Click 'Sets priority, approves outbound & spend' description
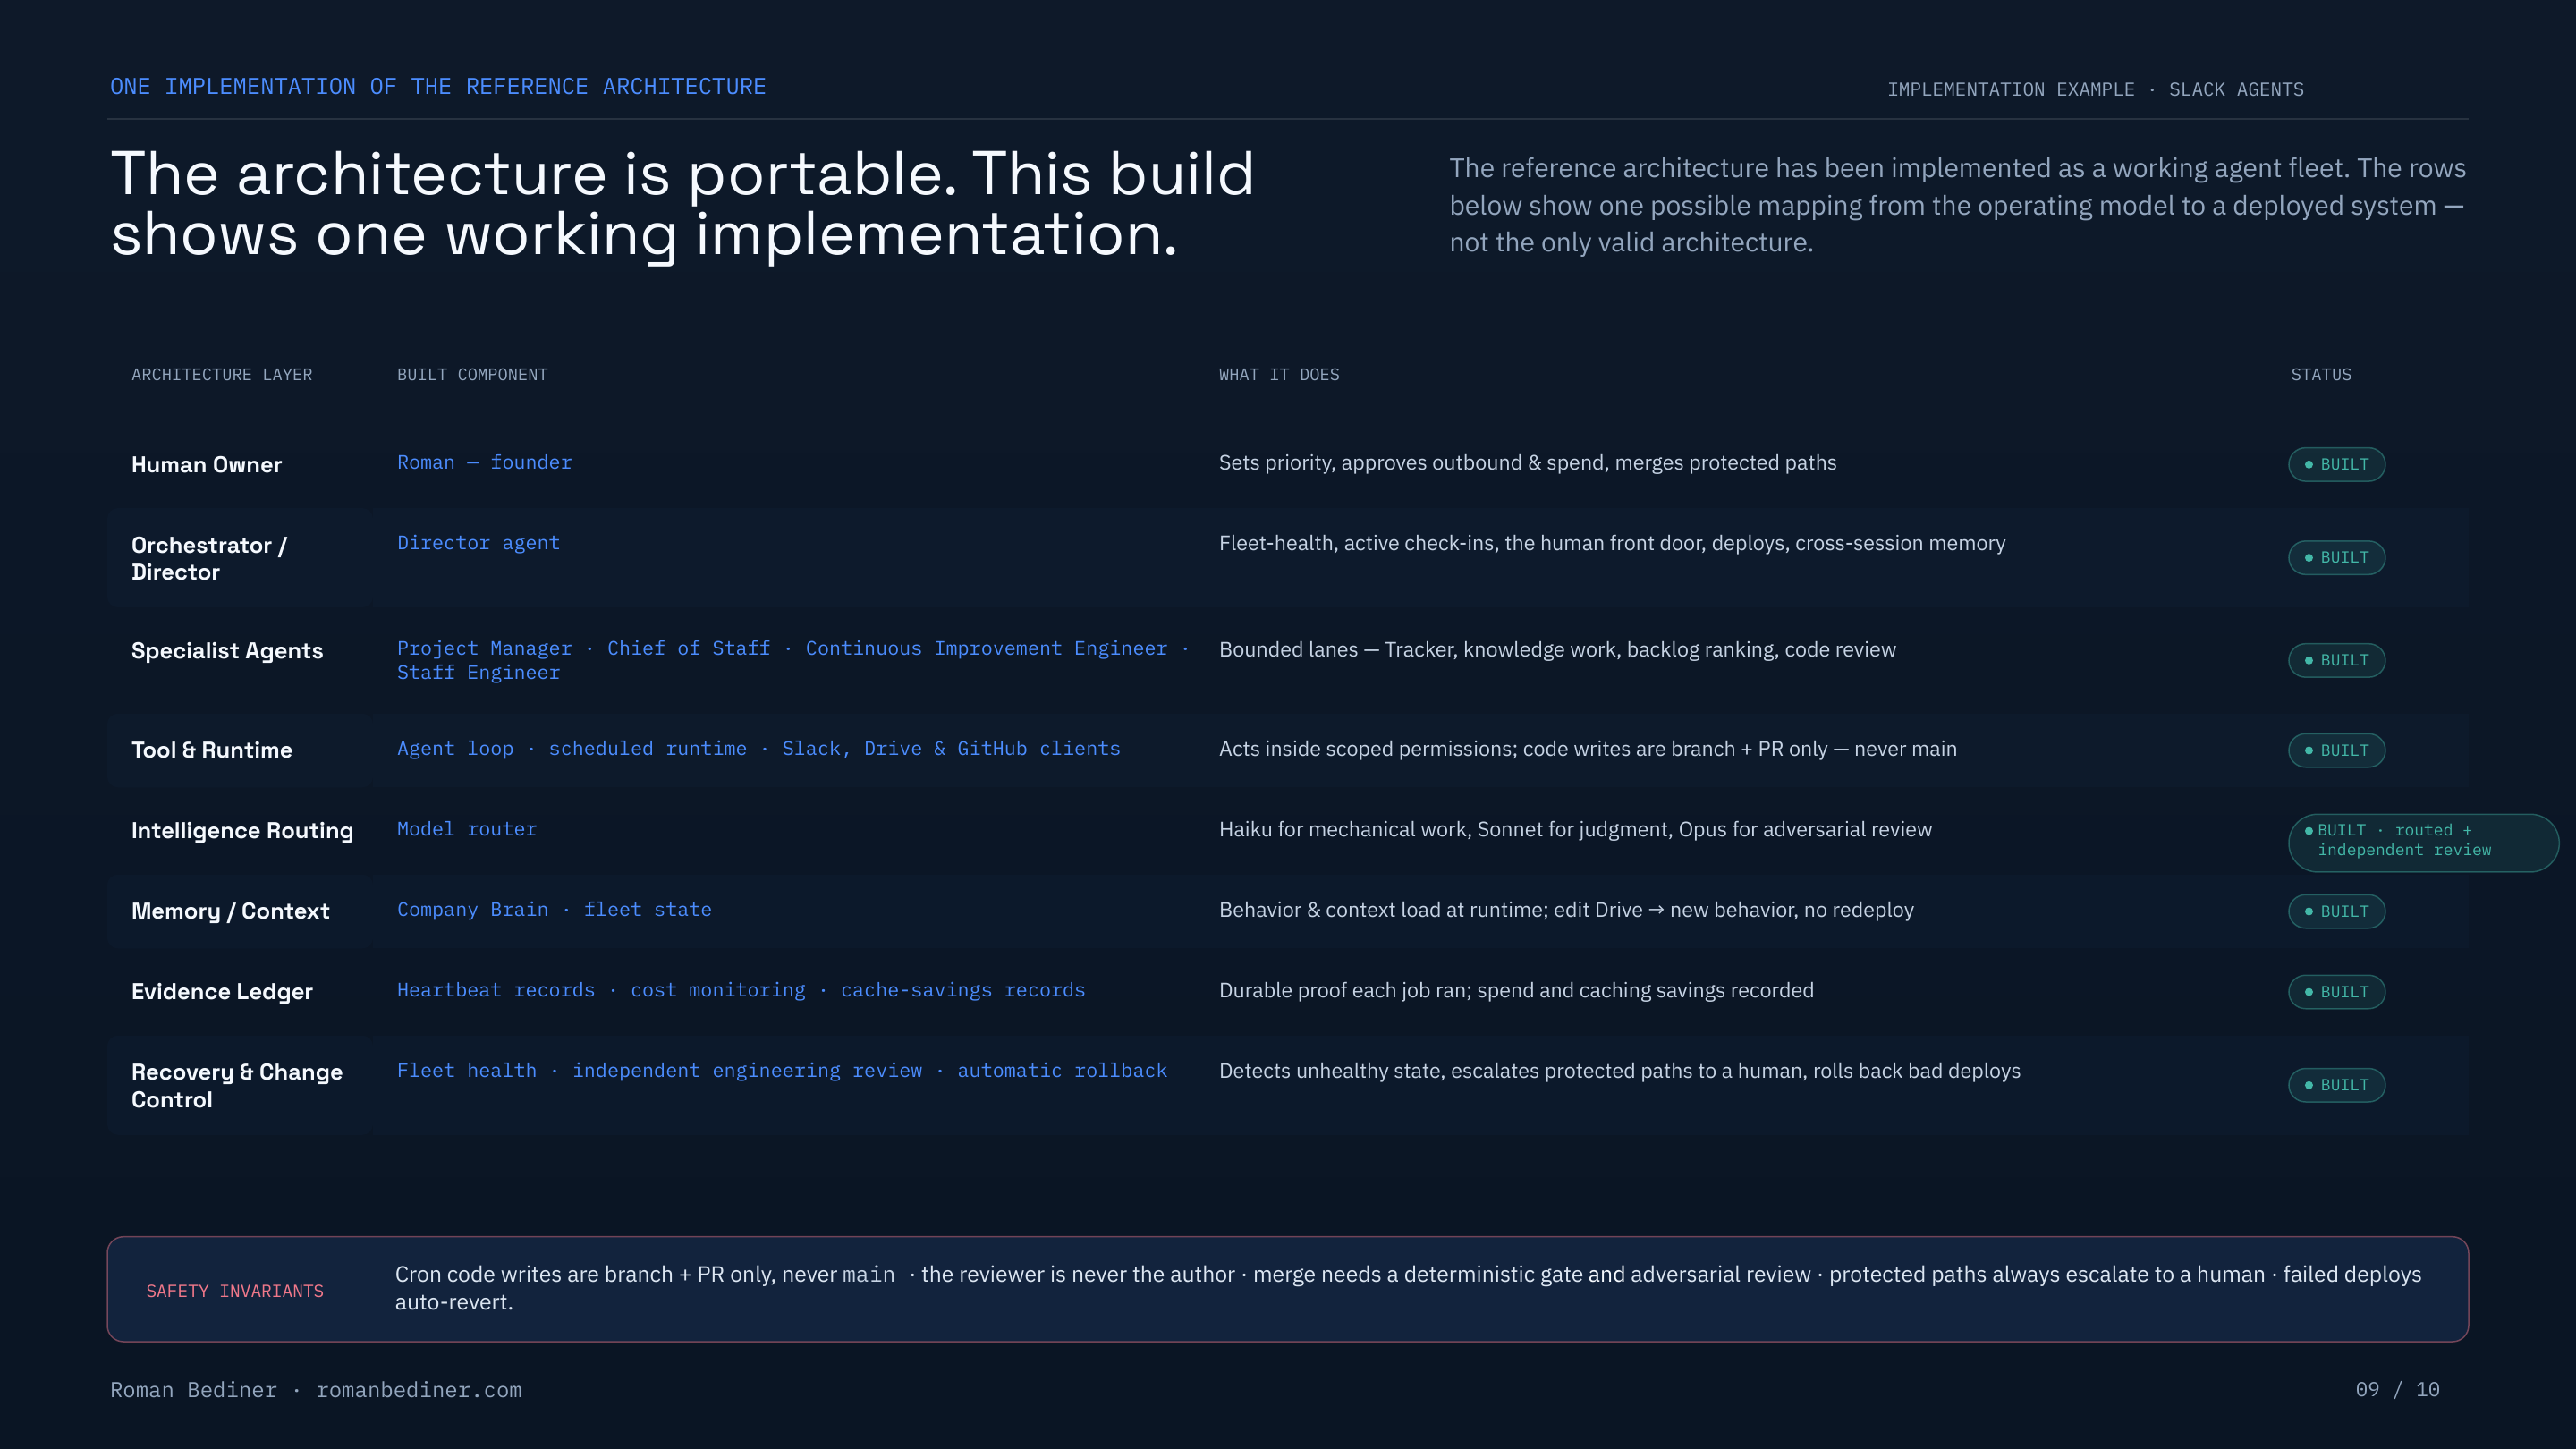Viewport: 2576px width, 1449px height. pyautogui.click(x=1527, y=462)
